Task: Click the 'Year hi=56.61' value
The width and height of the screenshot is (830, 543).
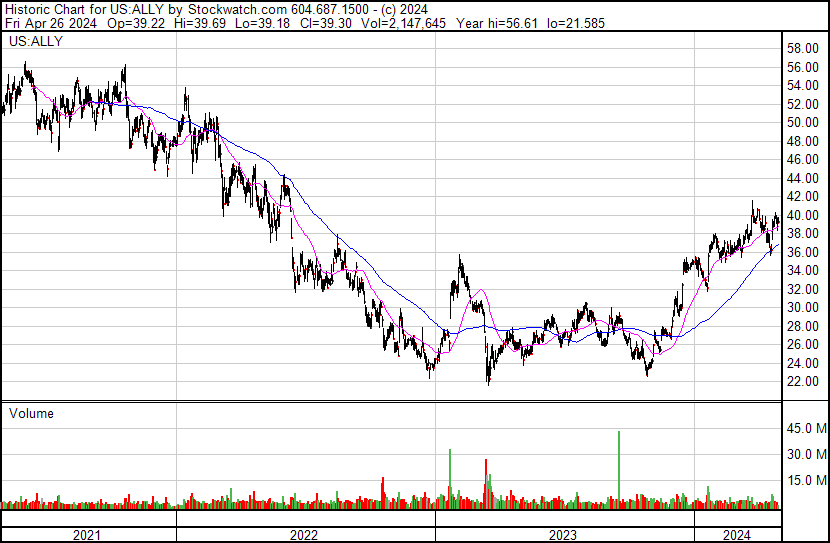Action: 497,23
